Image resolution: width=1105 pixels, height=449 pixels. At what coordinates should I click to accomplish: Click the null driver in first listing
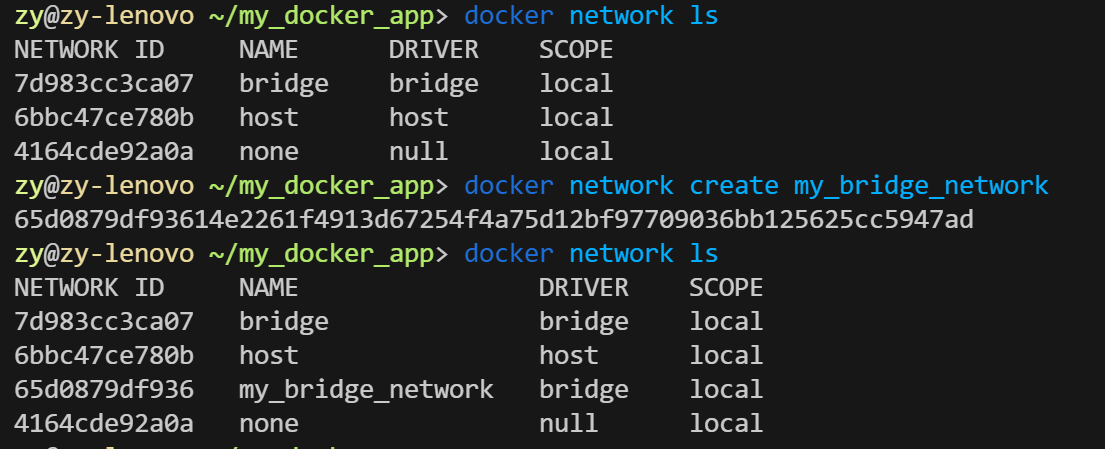pyautogui.click(x=419, y=152)
